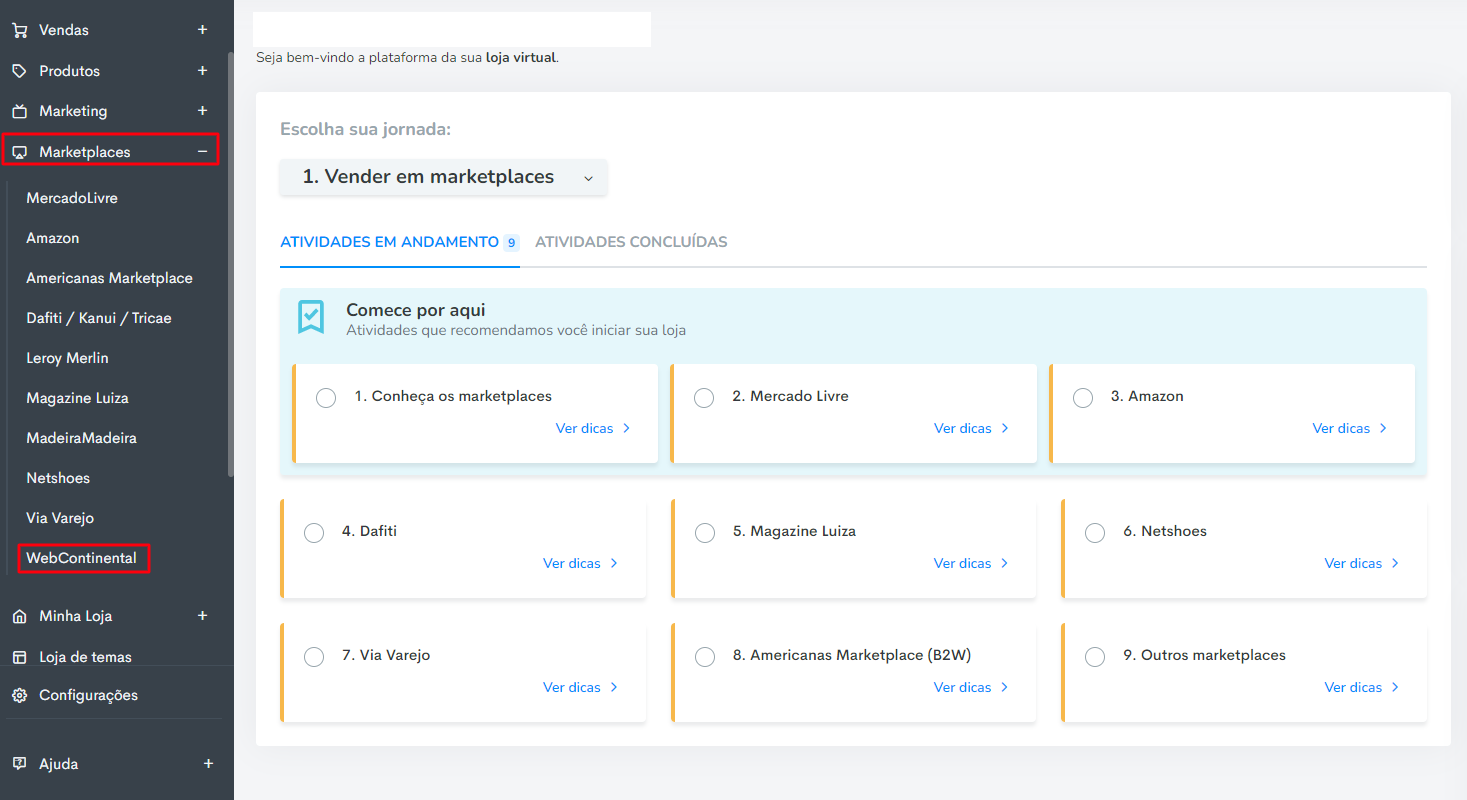Click the arrow next to Ver dicas for Mercado Livre card

click(x=1005, y=428)
